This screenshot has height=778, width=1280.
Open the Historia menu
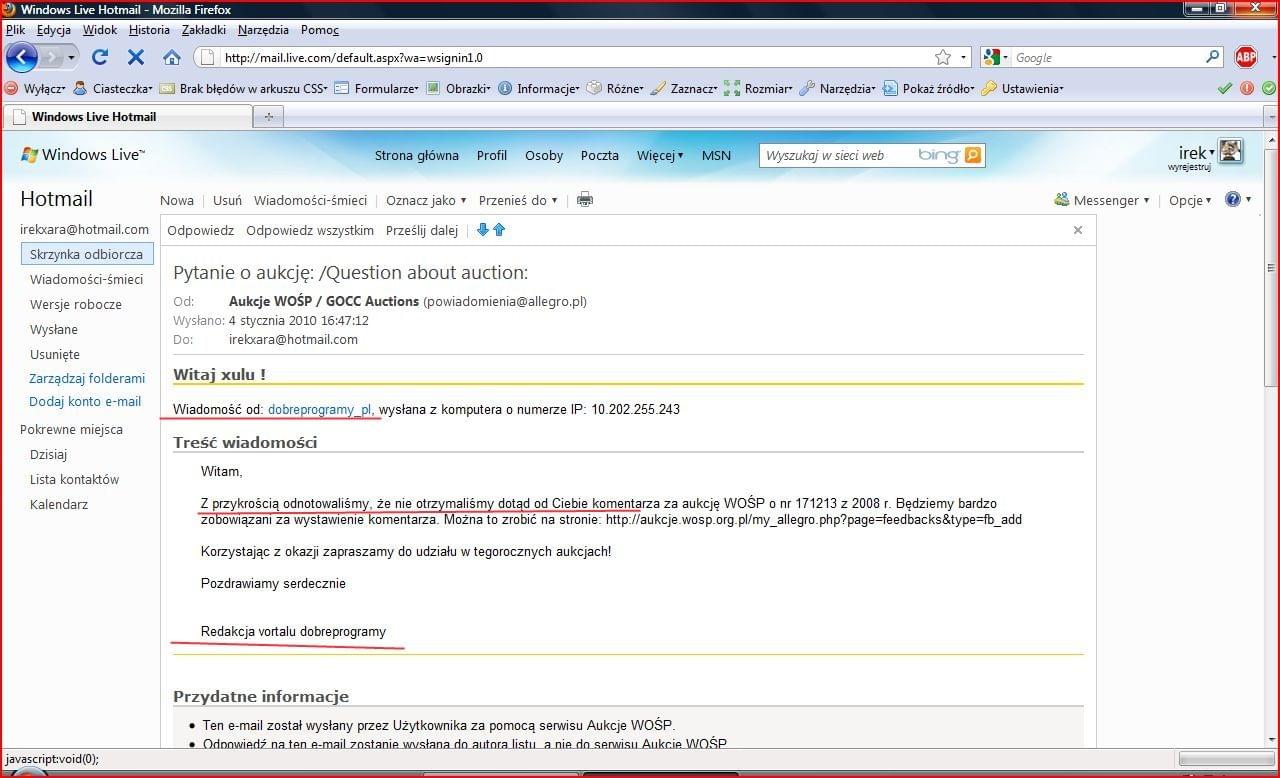(149, 30)
